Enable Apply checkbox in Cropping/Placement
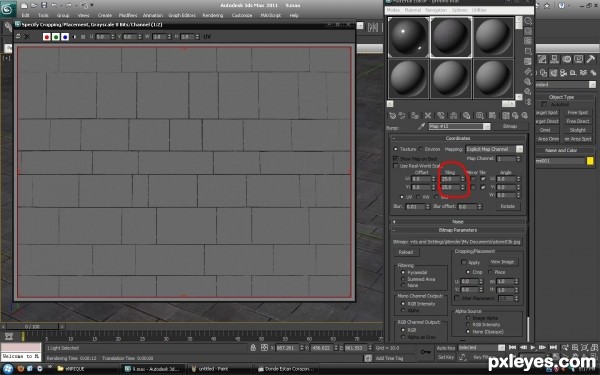Viewport: 600px width, 375px height. click(463, 262)
